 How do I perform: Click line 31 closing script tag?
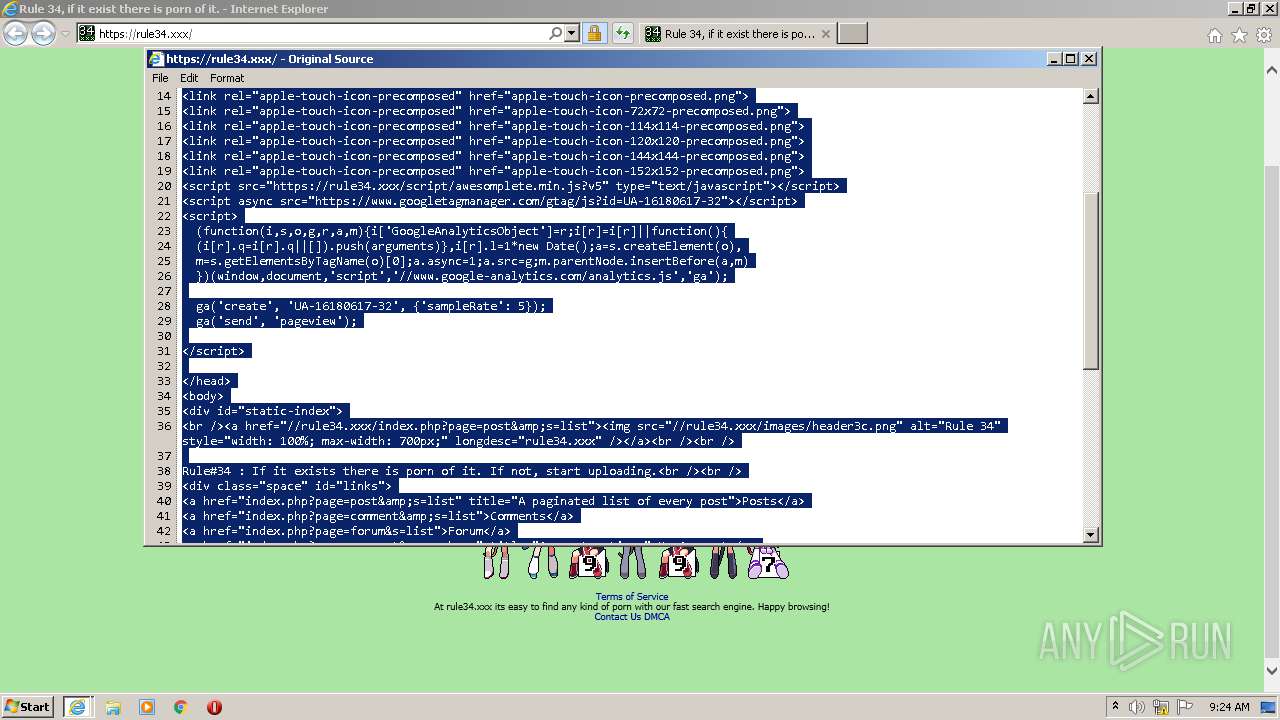(213, 351)
